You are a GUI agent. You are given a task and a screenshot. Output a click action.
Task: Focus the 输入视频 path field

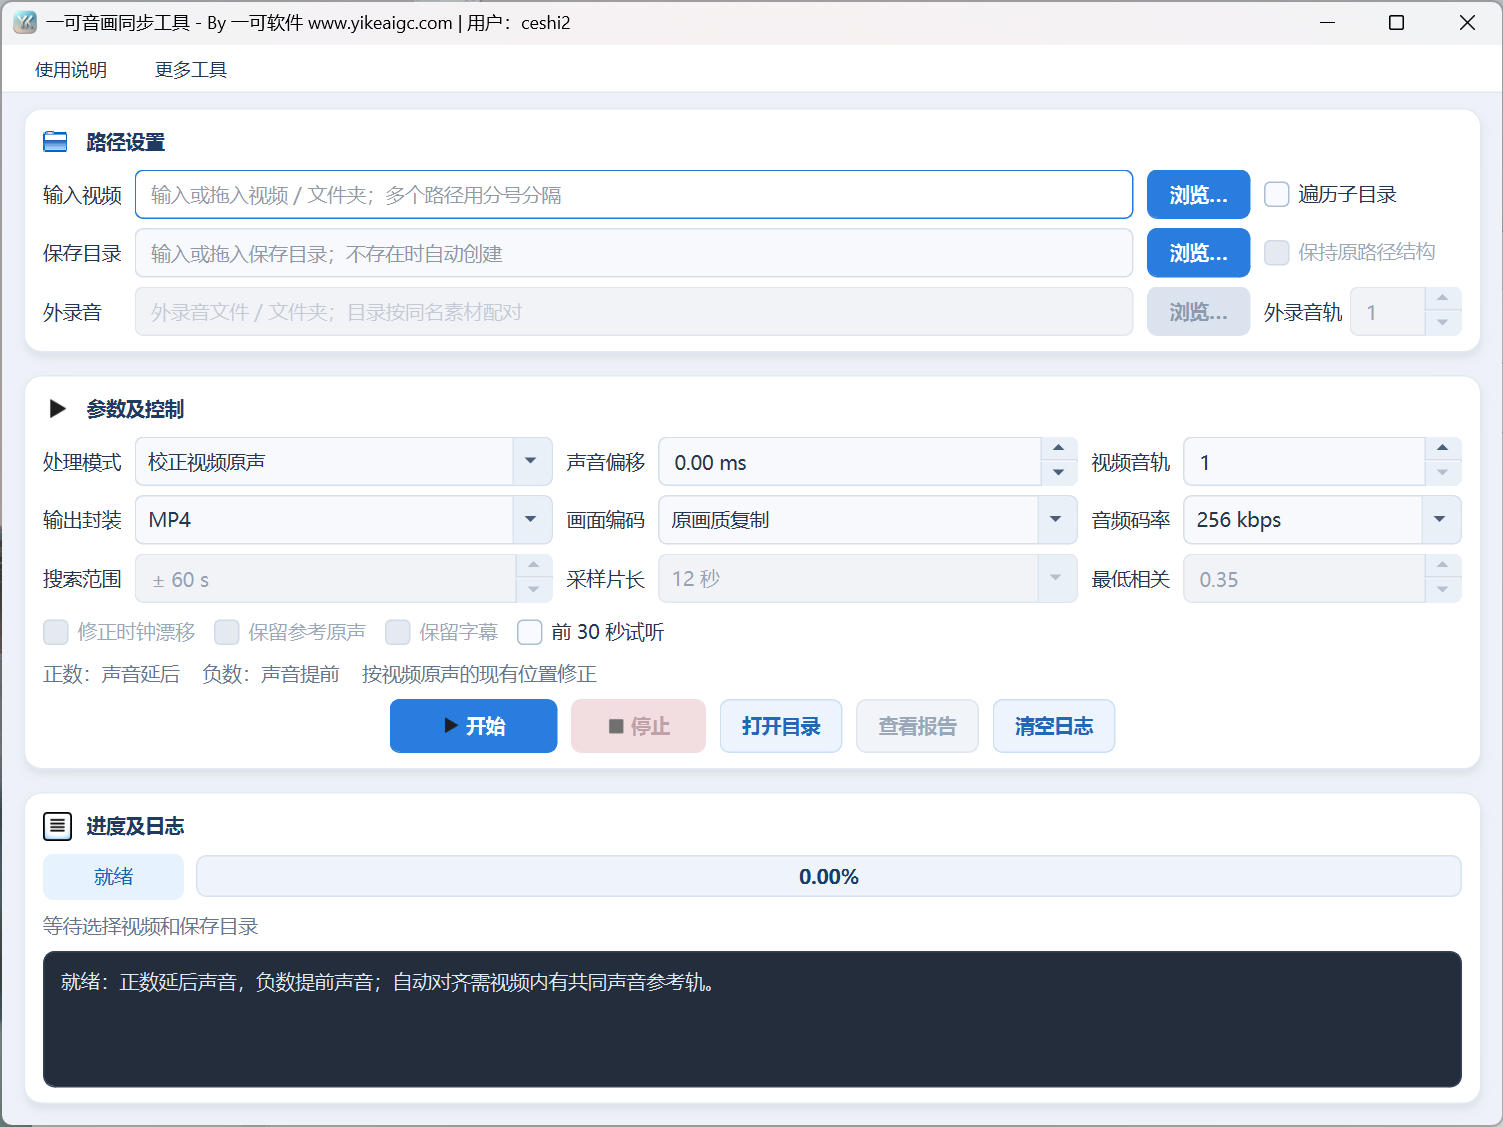(634, 194)
